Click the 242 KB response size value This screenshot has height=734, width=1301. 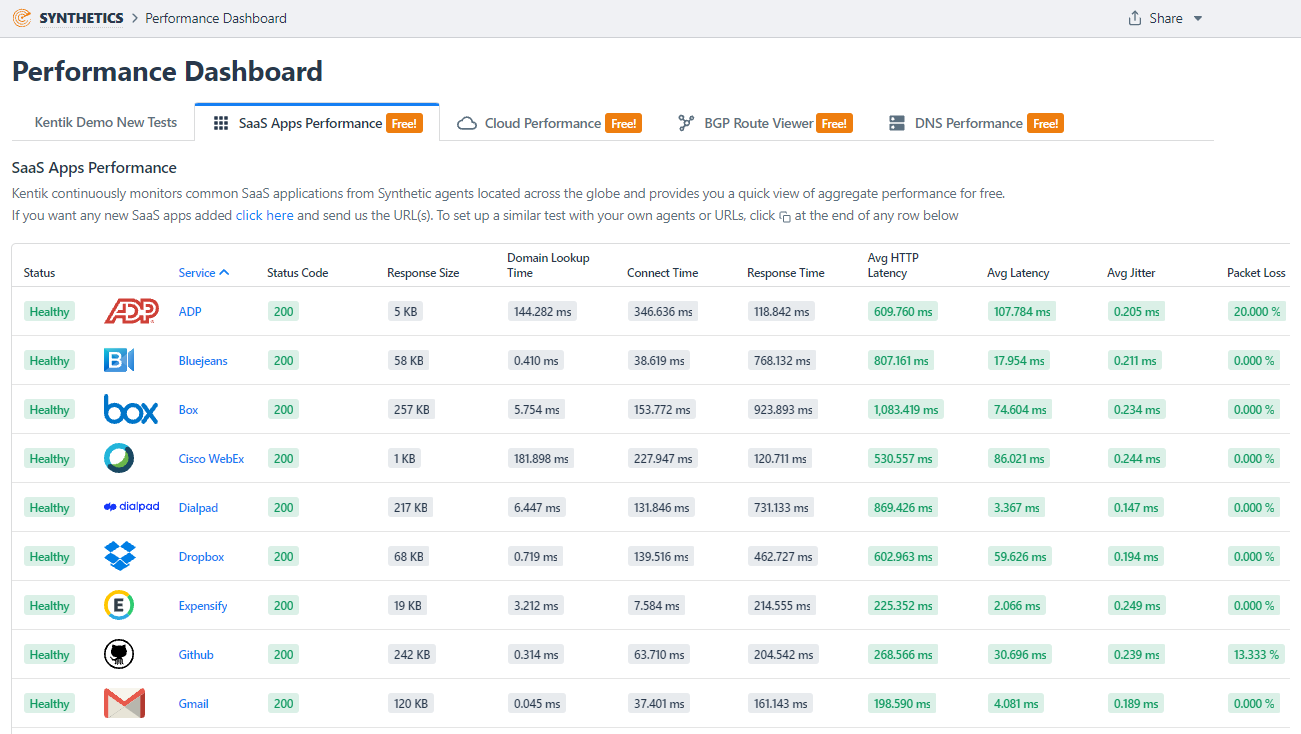pyautogui.click(x=412, y=655)
